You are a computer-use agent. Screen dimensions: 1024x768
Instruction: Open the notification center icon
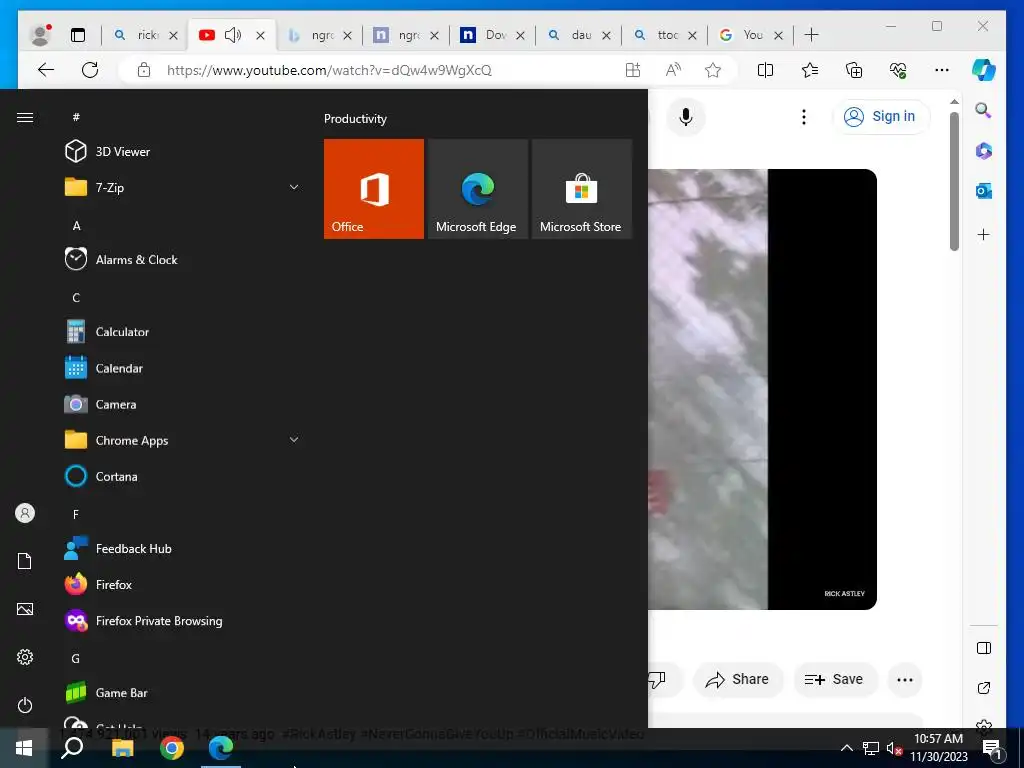point(992,749)
